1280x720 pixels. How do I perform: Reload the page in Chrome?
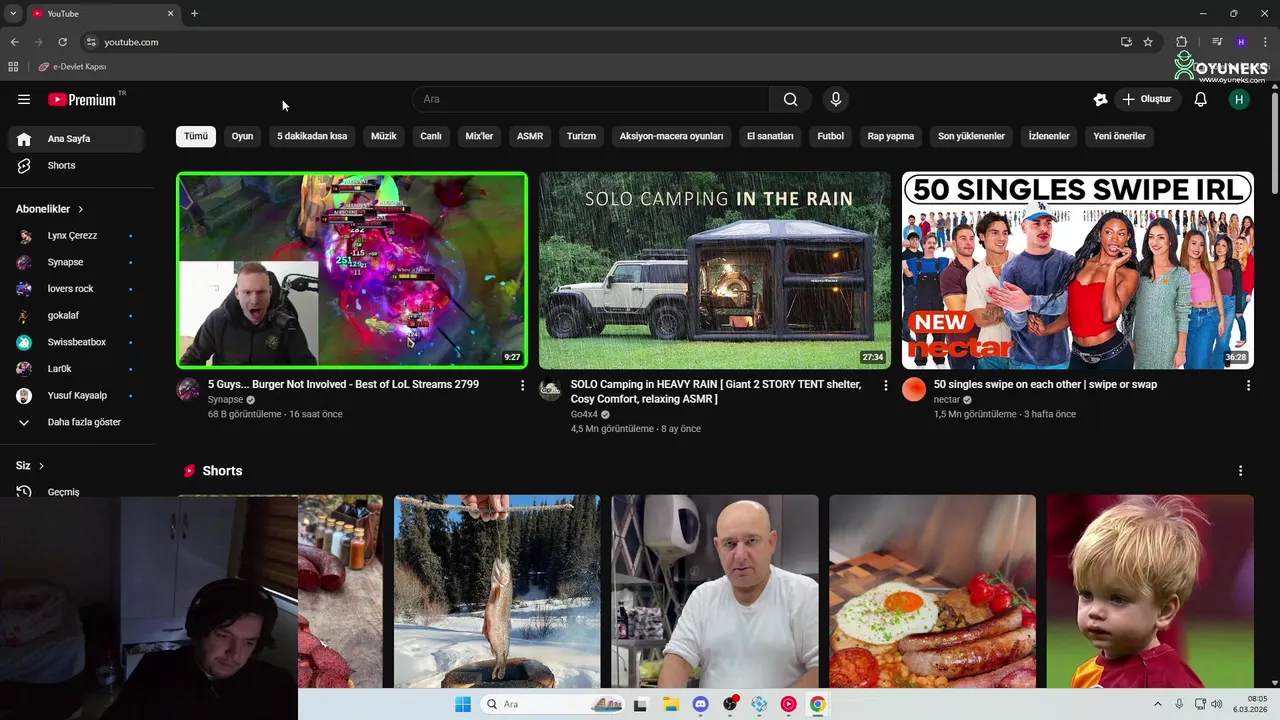pos(62,42)
